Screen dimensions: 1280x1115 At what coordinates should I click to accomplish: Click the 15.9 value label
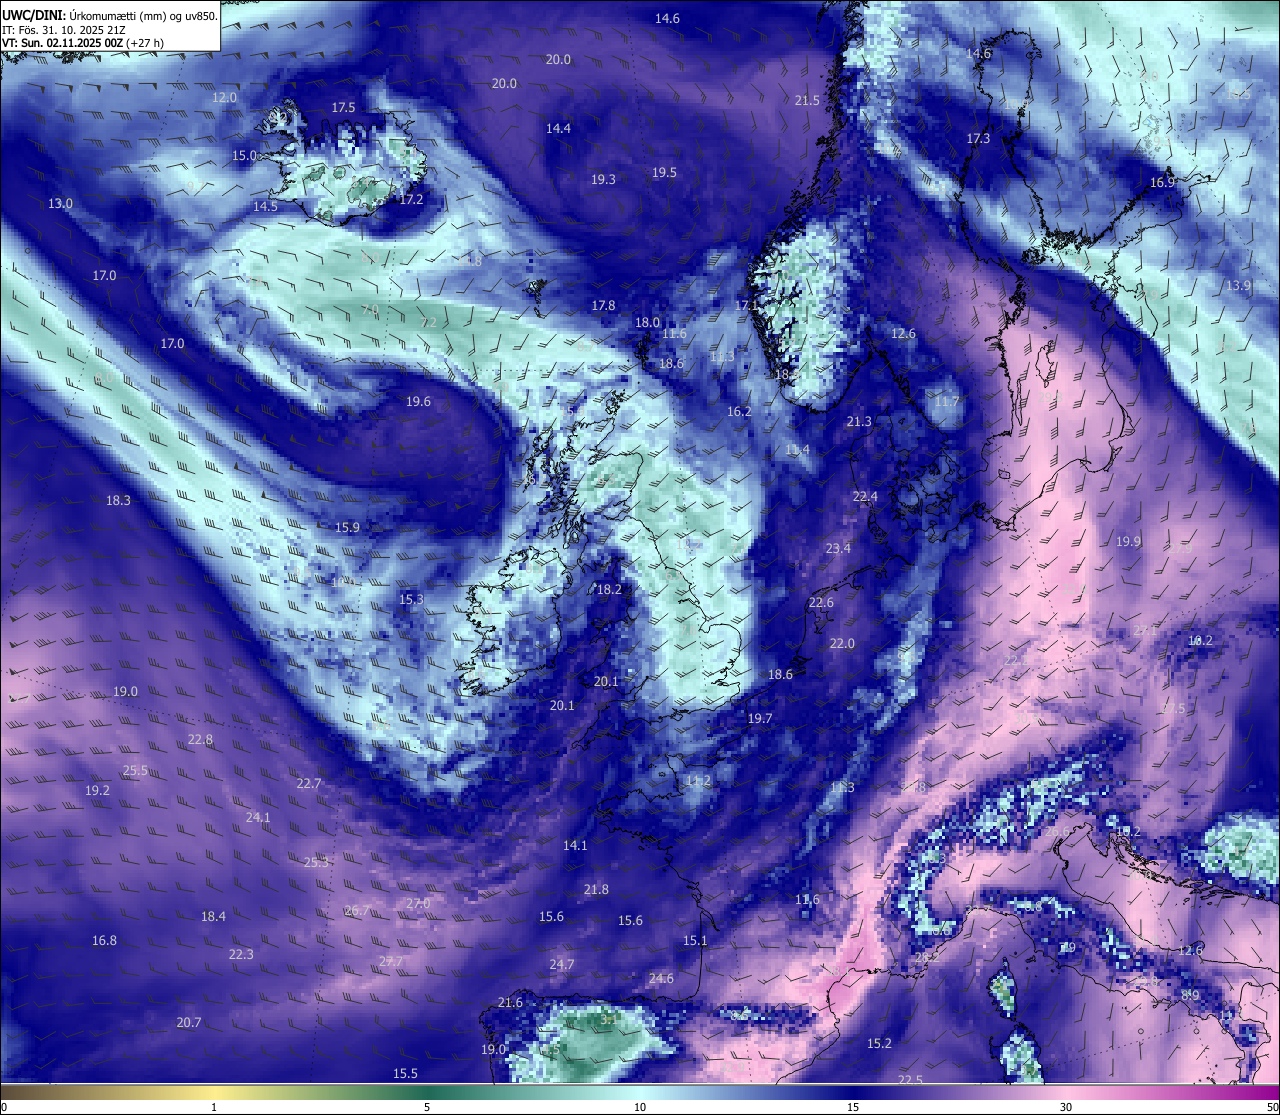click(347, 528)
